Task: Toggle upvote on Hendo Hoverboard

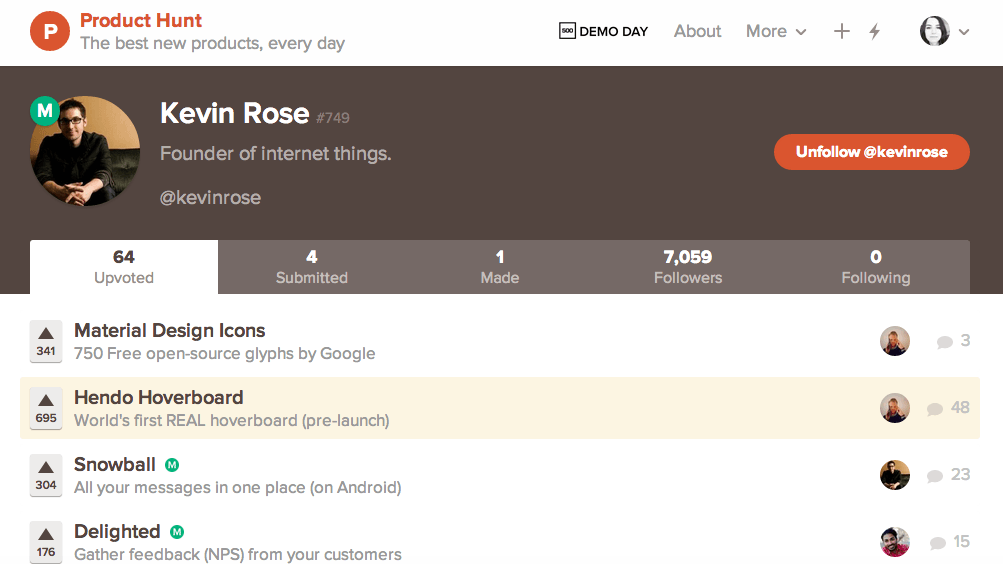Action: (46, 408)
